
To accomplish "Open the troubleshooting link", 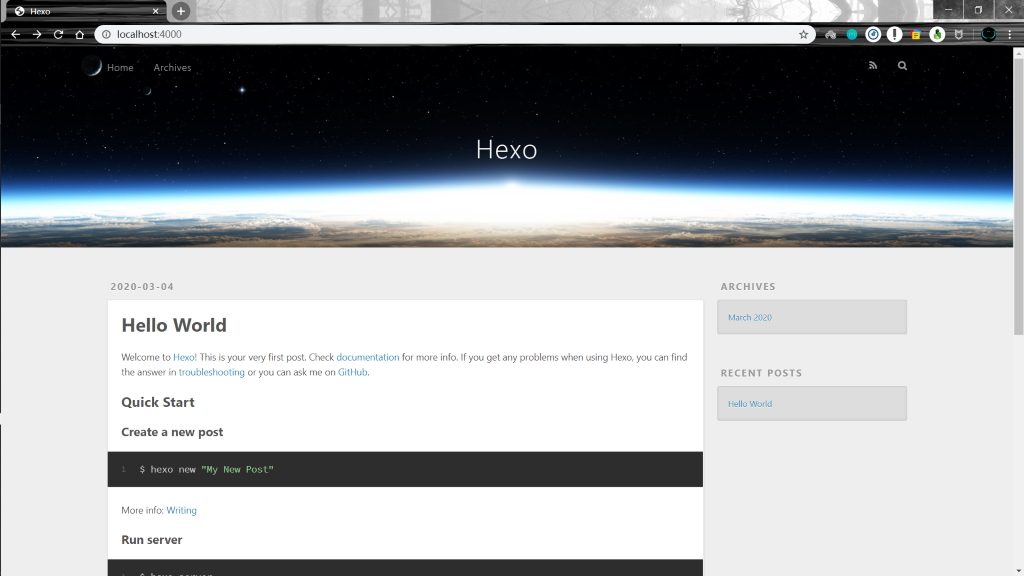I will (x=212, y=372).
